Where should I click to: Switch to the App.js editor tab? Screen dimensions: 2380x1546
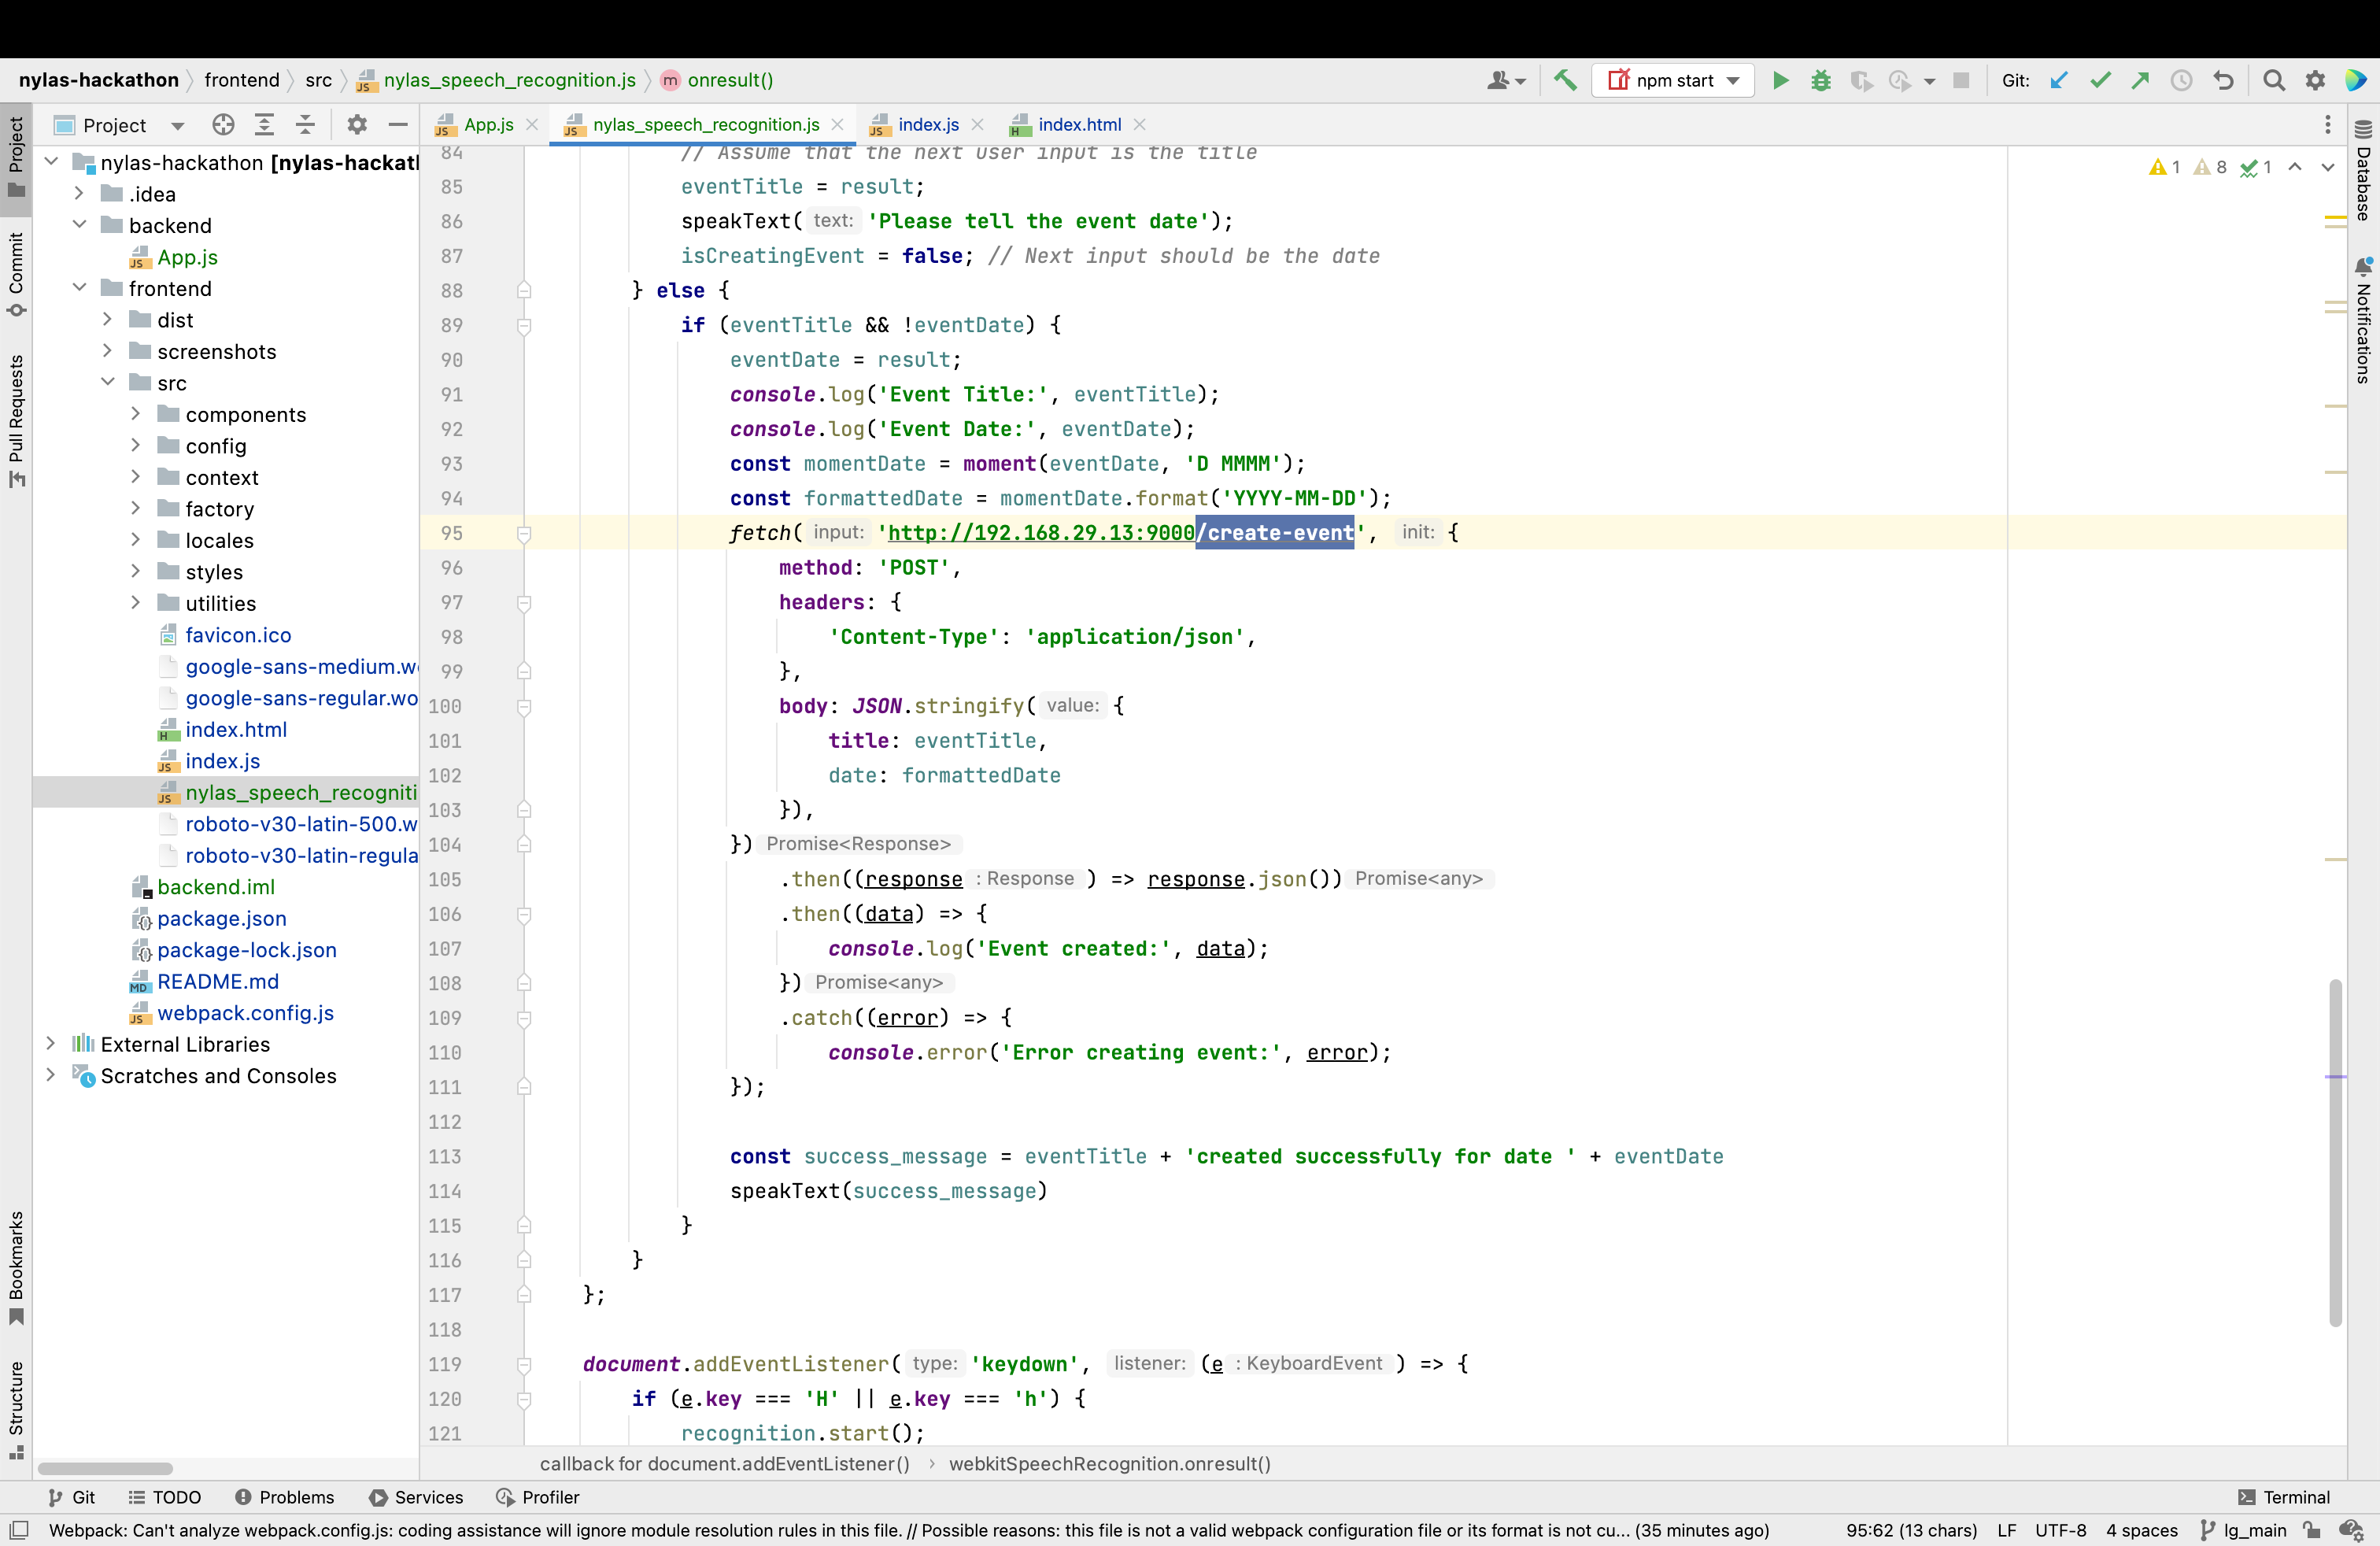click(x=487, y=124)
